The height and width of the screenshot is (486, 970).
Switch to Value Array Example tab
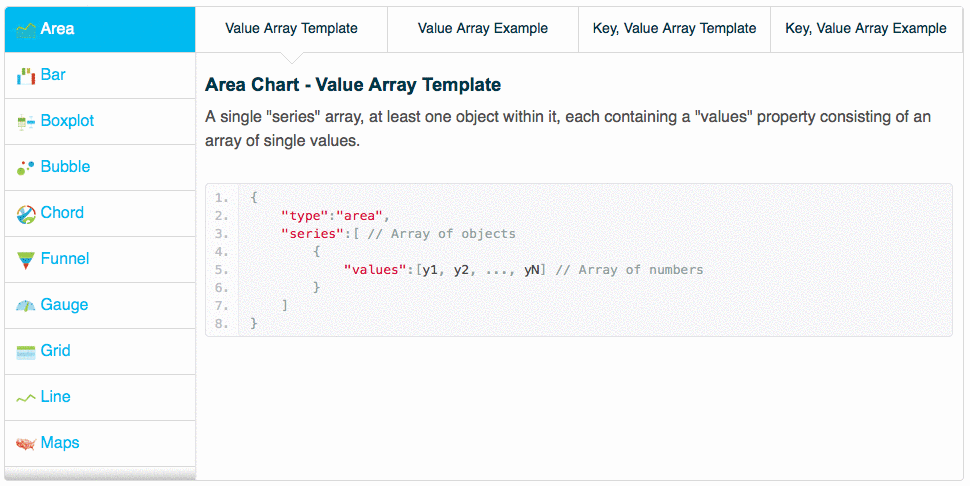tap(483, 29)
